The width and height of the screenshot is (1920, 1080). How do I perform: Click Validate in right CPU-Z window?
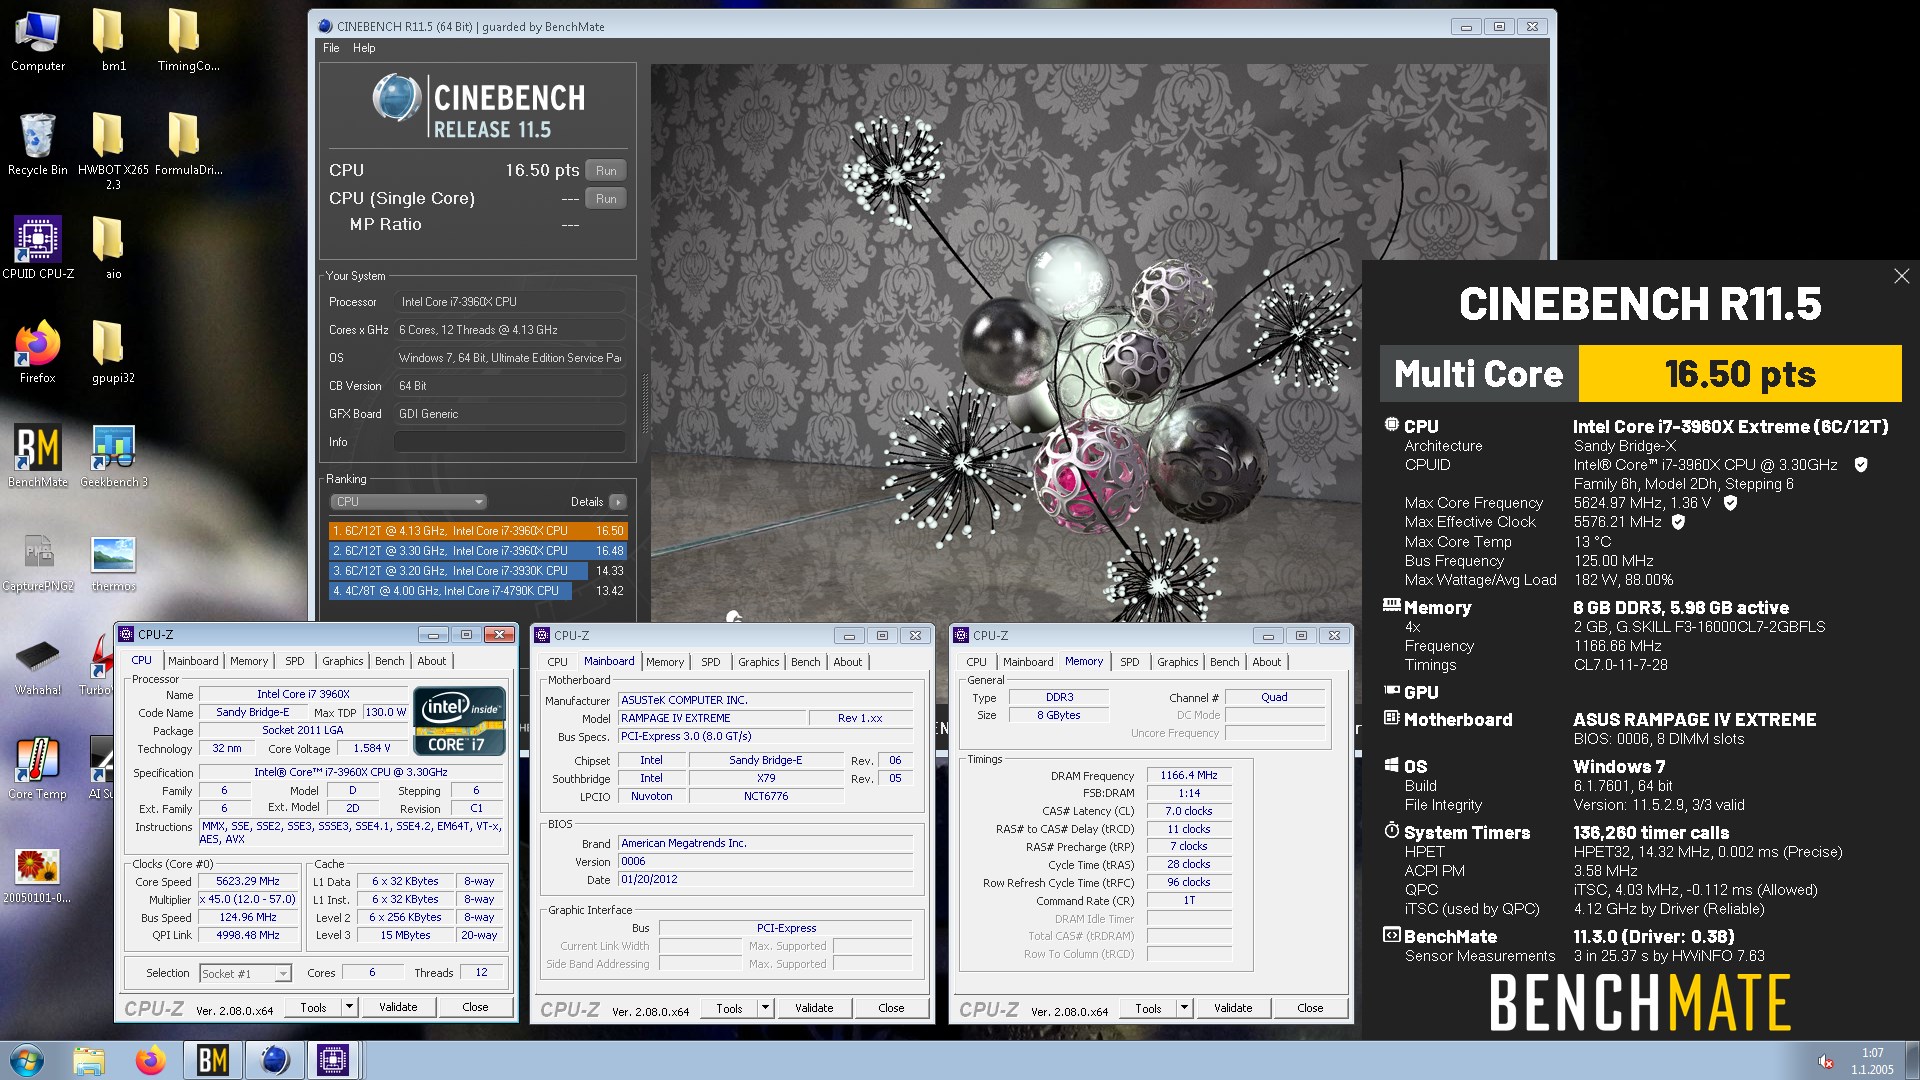[1233, 1008]
